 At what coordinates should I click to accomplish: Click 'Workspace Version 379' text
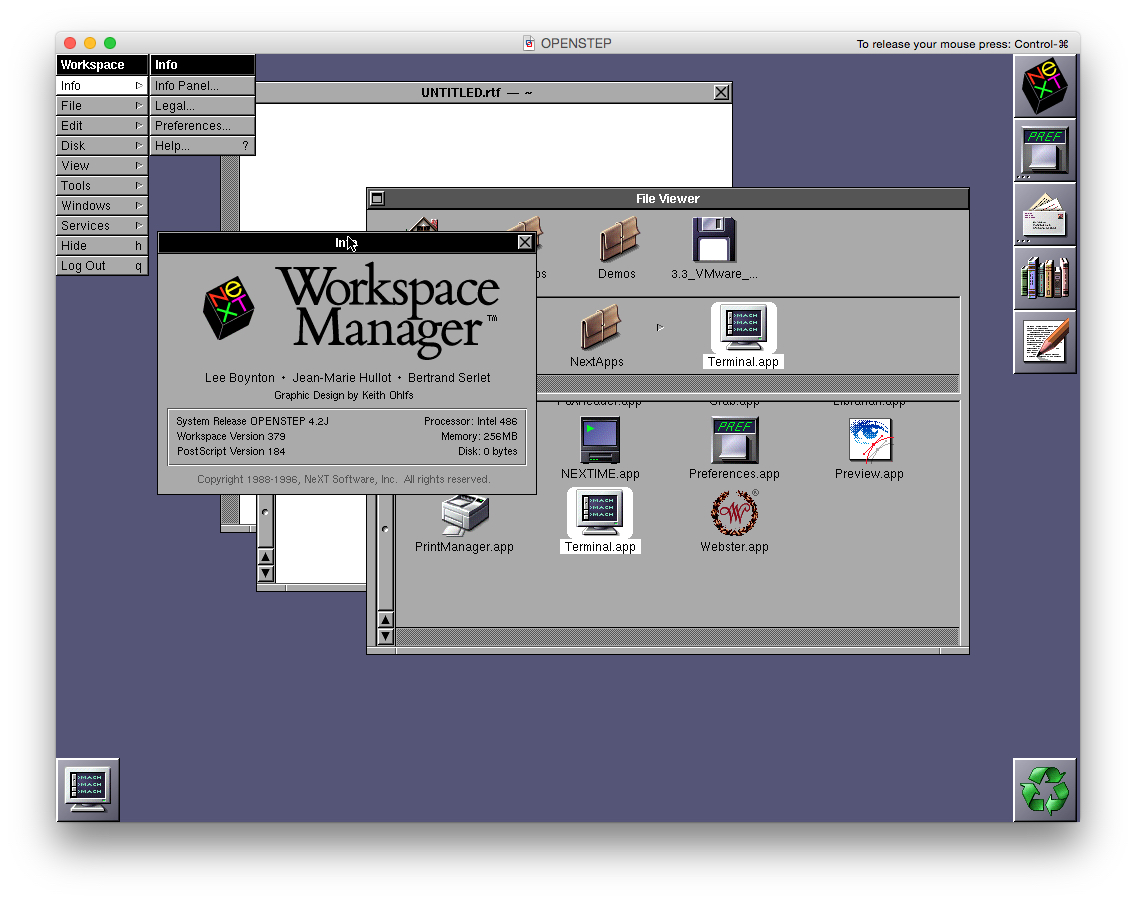231,436
